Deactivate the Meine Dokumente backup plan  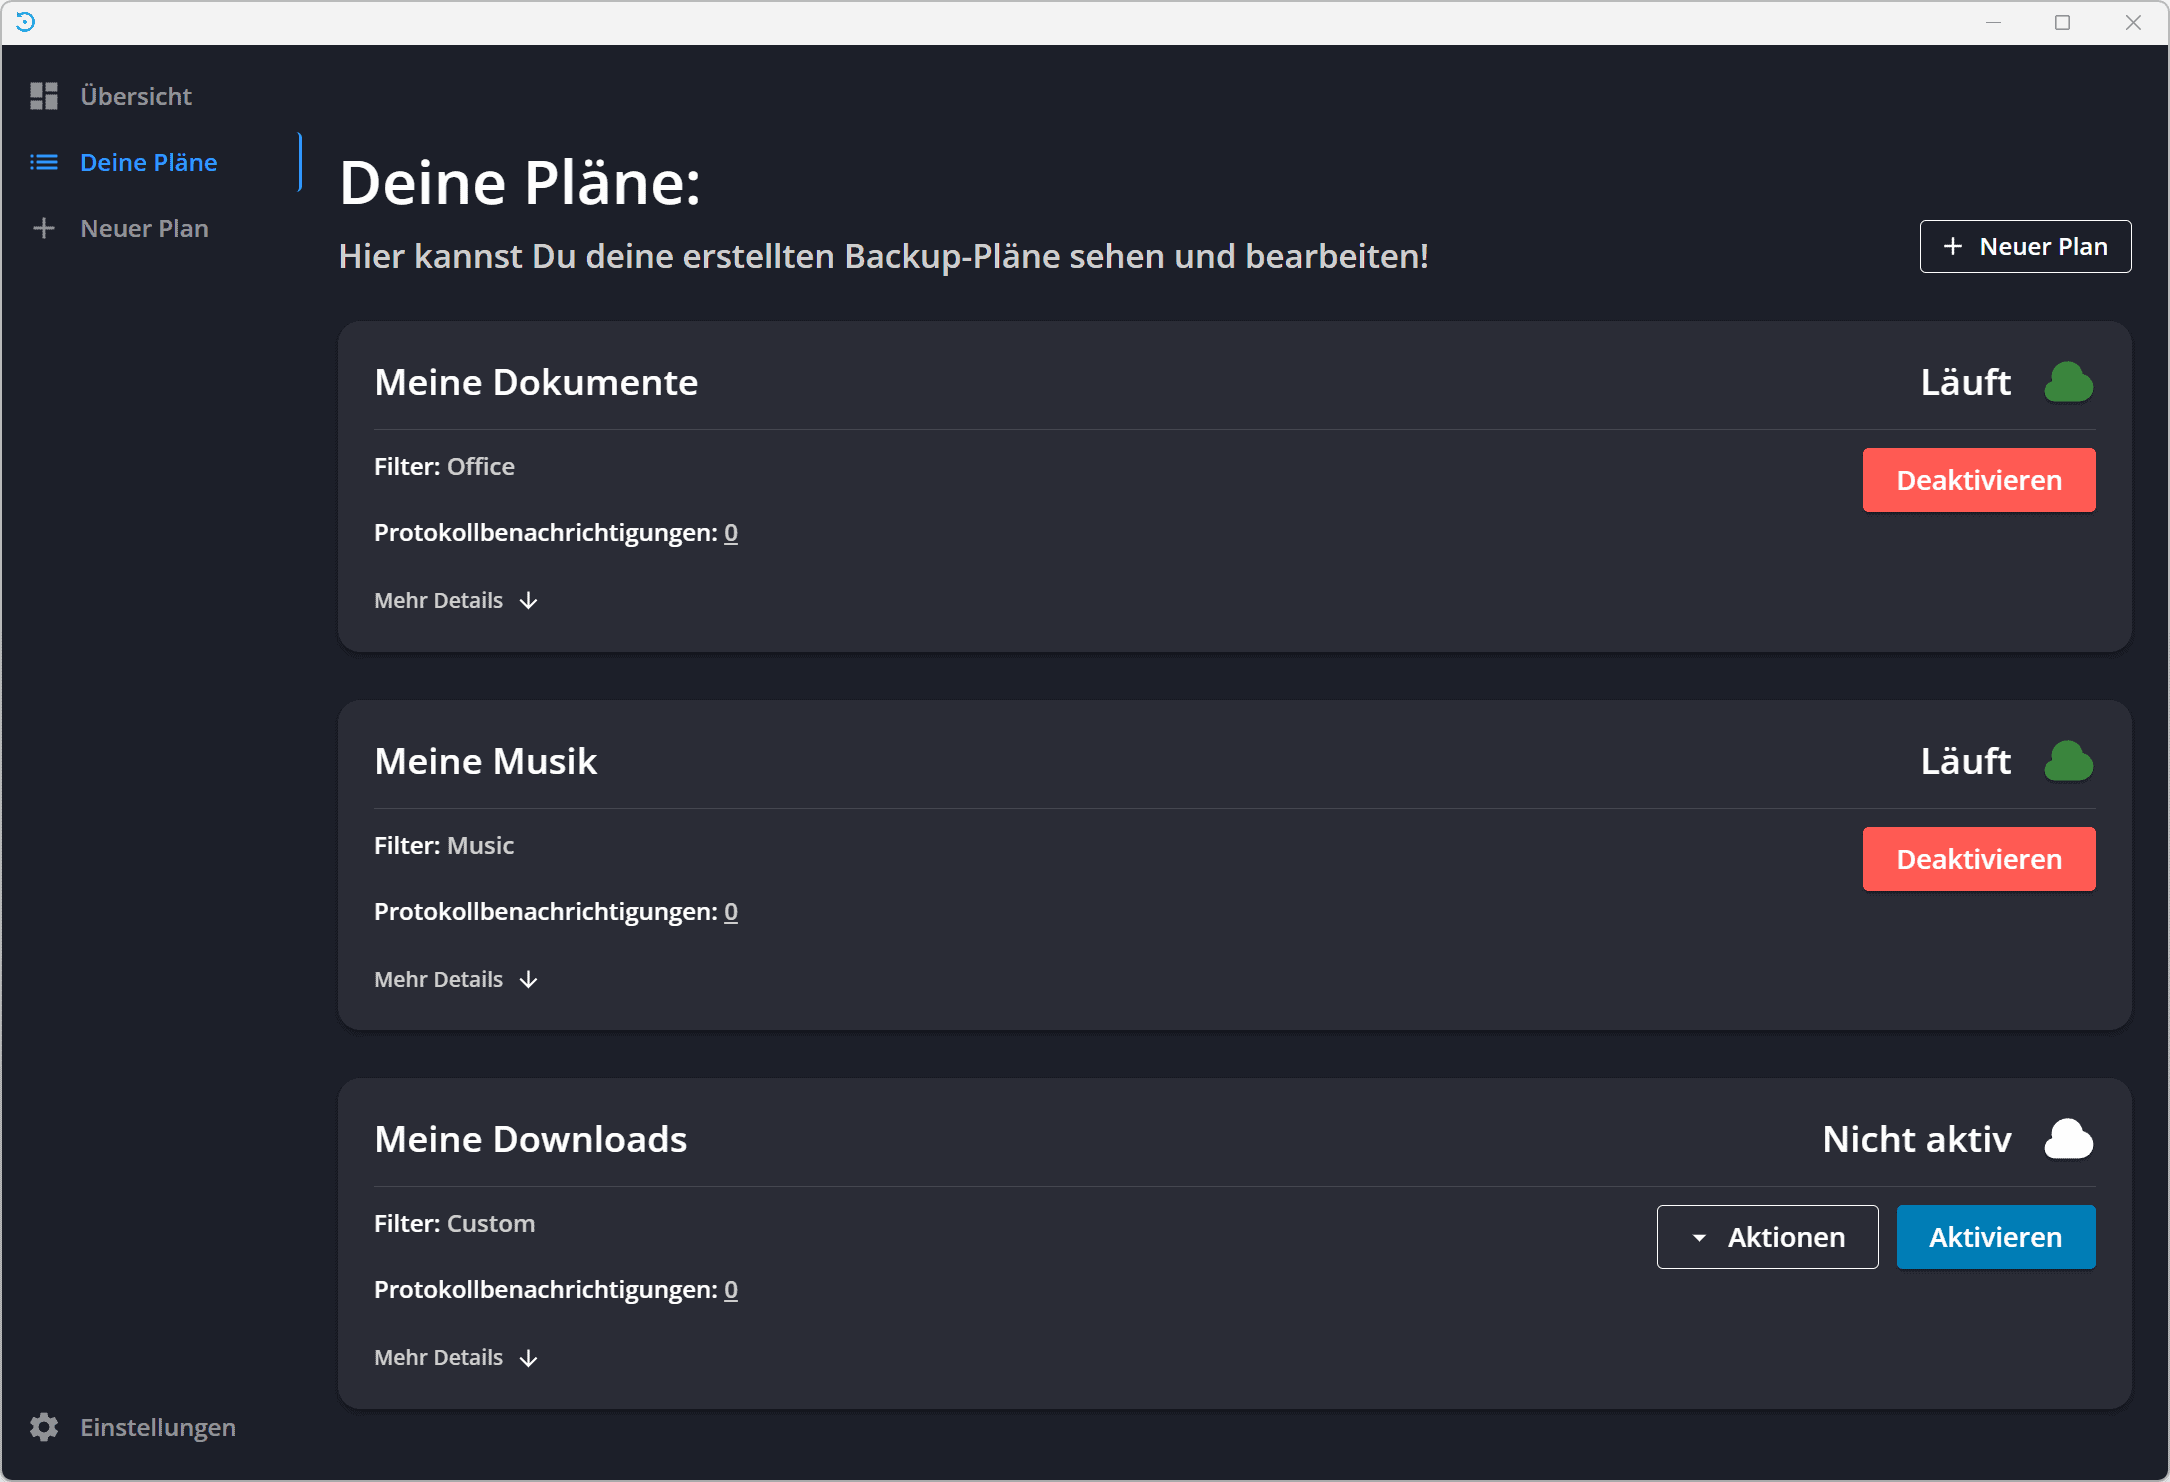pos(1978,480)
